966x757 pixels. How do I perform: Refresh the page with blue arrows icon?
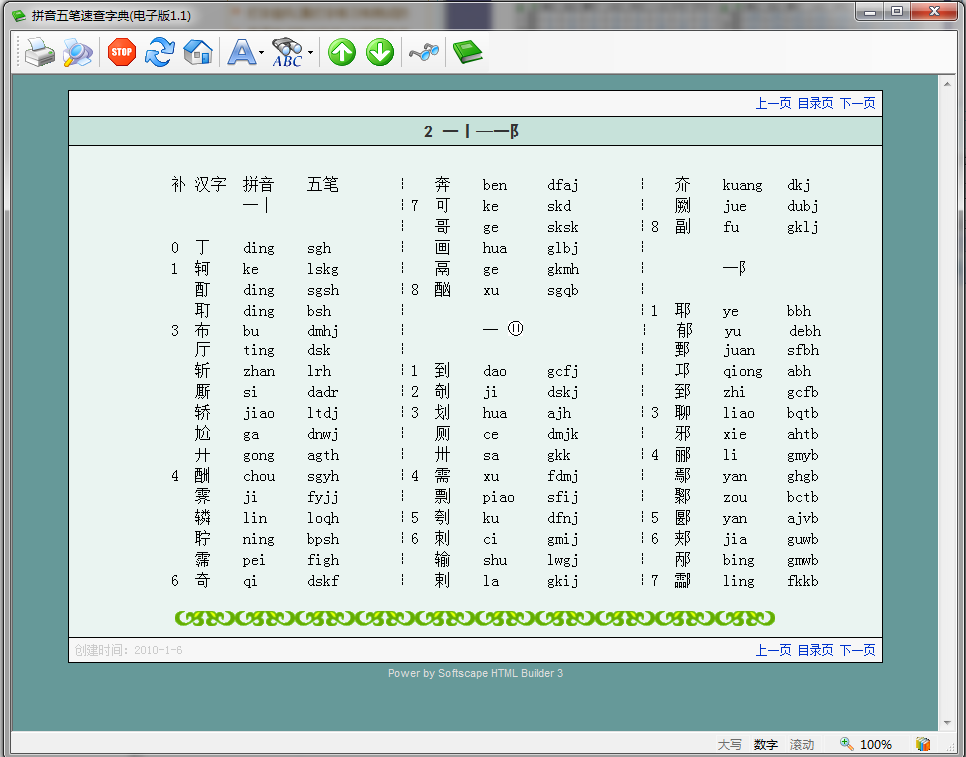pyautogui.click(x=160, y=52)
